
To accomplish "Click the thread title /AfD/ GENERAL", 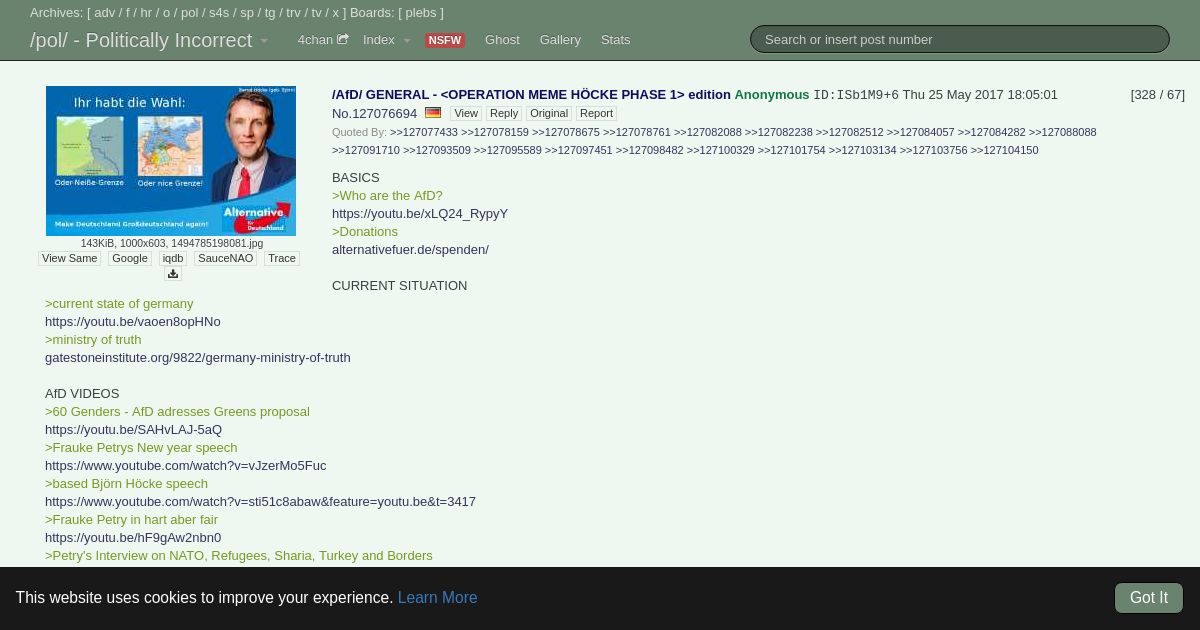I will (x=531, y=94).
